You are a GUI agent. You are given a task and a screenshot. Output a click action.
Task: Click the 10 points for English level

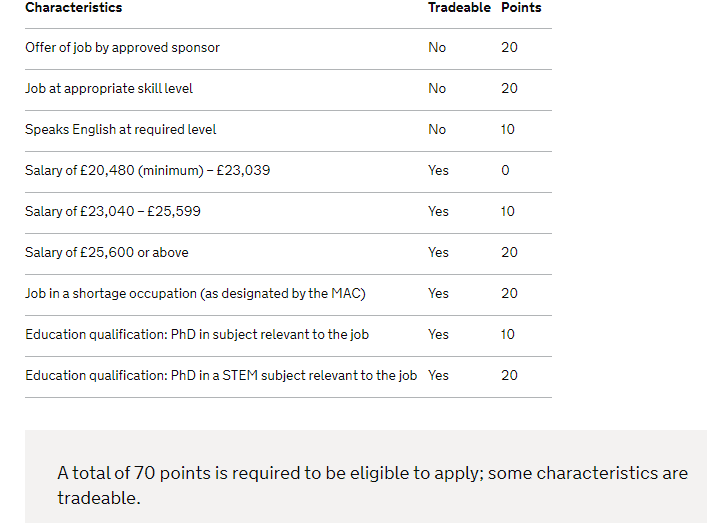508,130
